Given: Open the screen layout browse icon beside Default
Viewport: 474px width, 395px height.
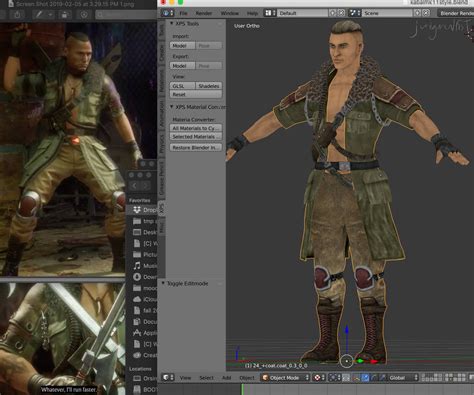Looking at the screenshot, I should click(270, 13).
